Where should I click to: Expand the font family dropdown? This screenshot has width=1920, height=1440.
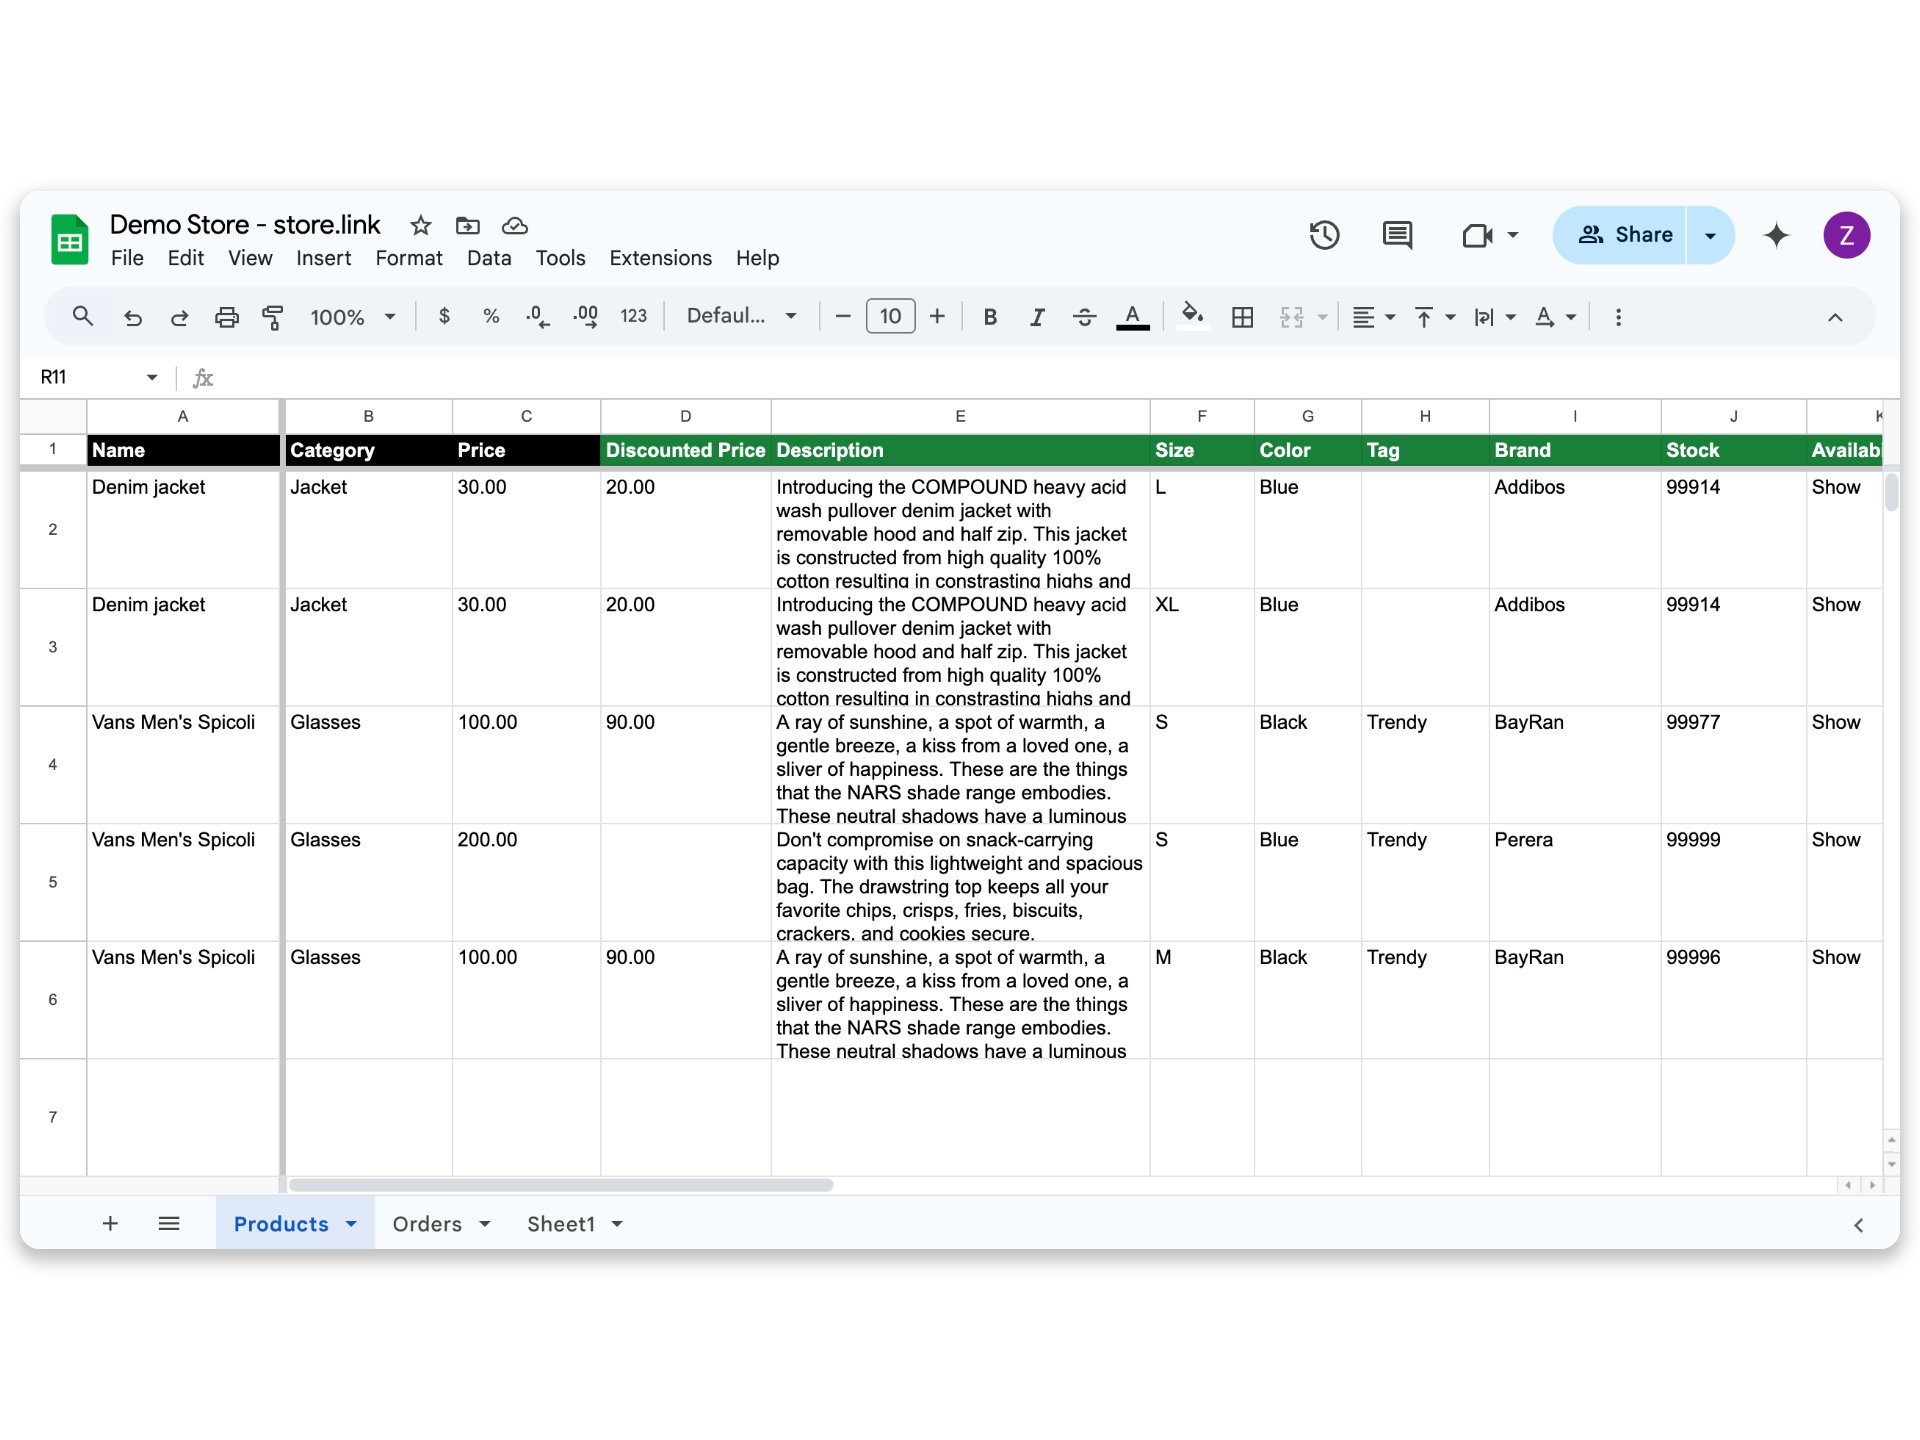click(x=741, y=316)
